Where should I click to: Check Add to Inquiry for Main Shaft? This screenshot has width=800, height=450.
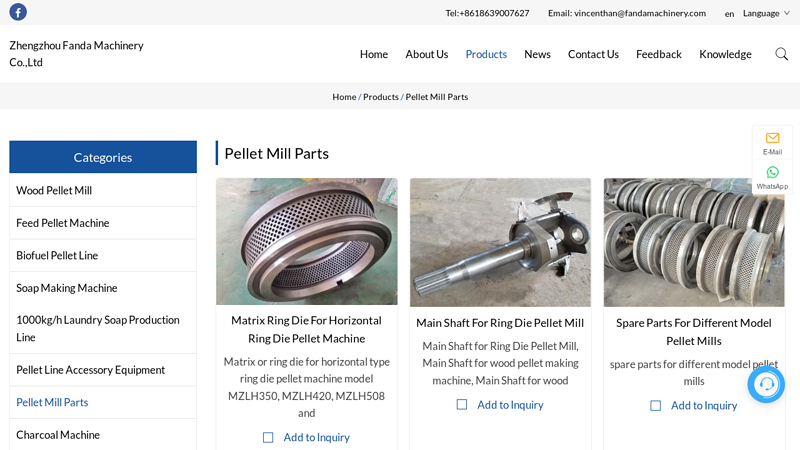click(462, 405)
